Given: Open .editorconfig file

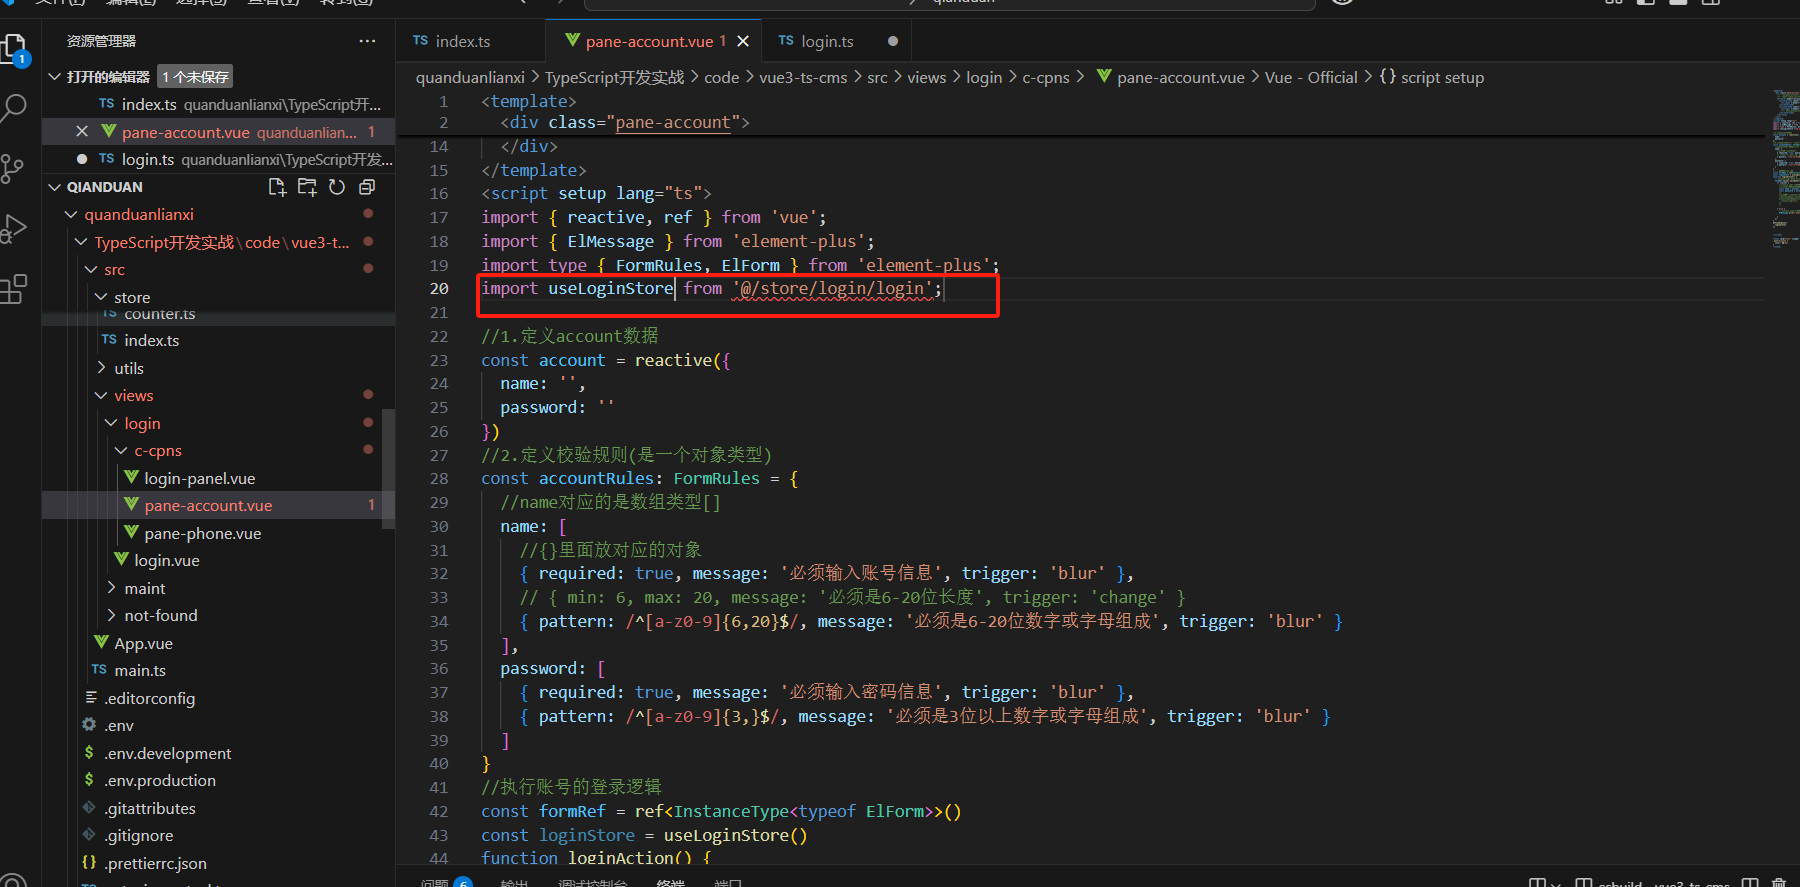Looking at the screenshot, I should point(218,698).
